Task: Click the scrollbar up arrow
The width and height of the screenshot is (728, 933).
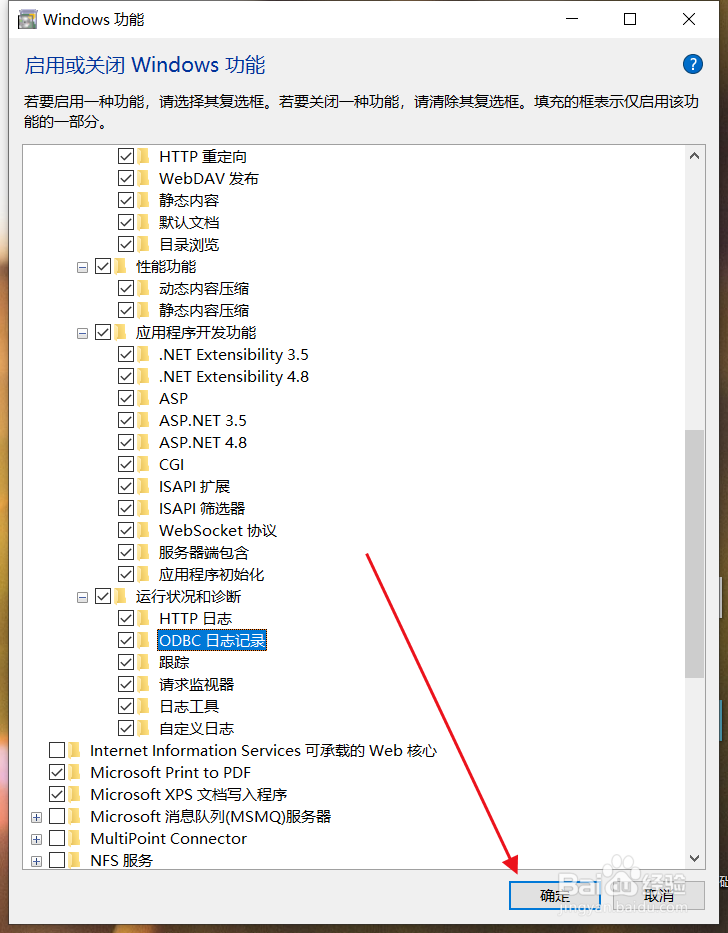Action: click(694, 156)
